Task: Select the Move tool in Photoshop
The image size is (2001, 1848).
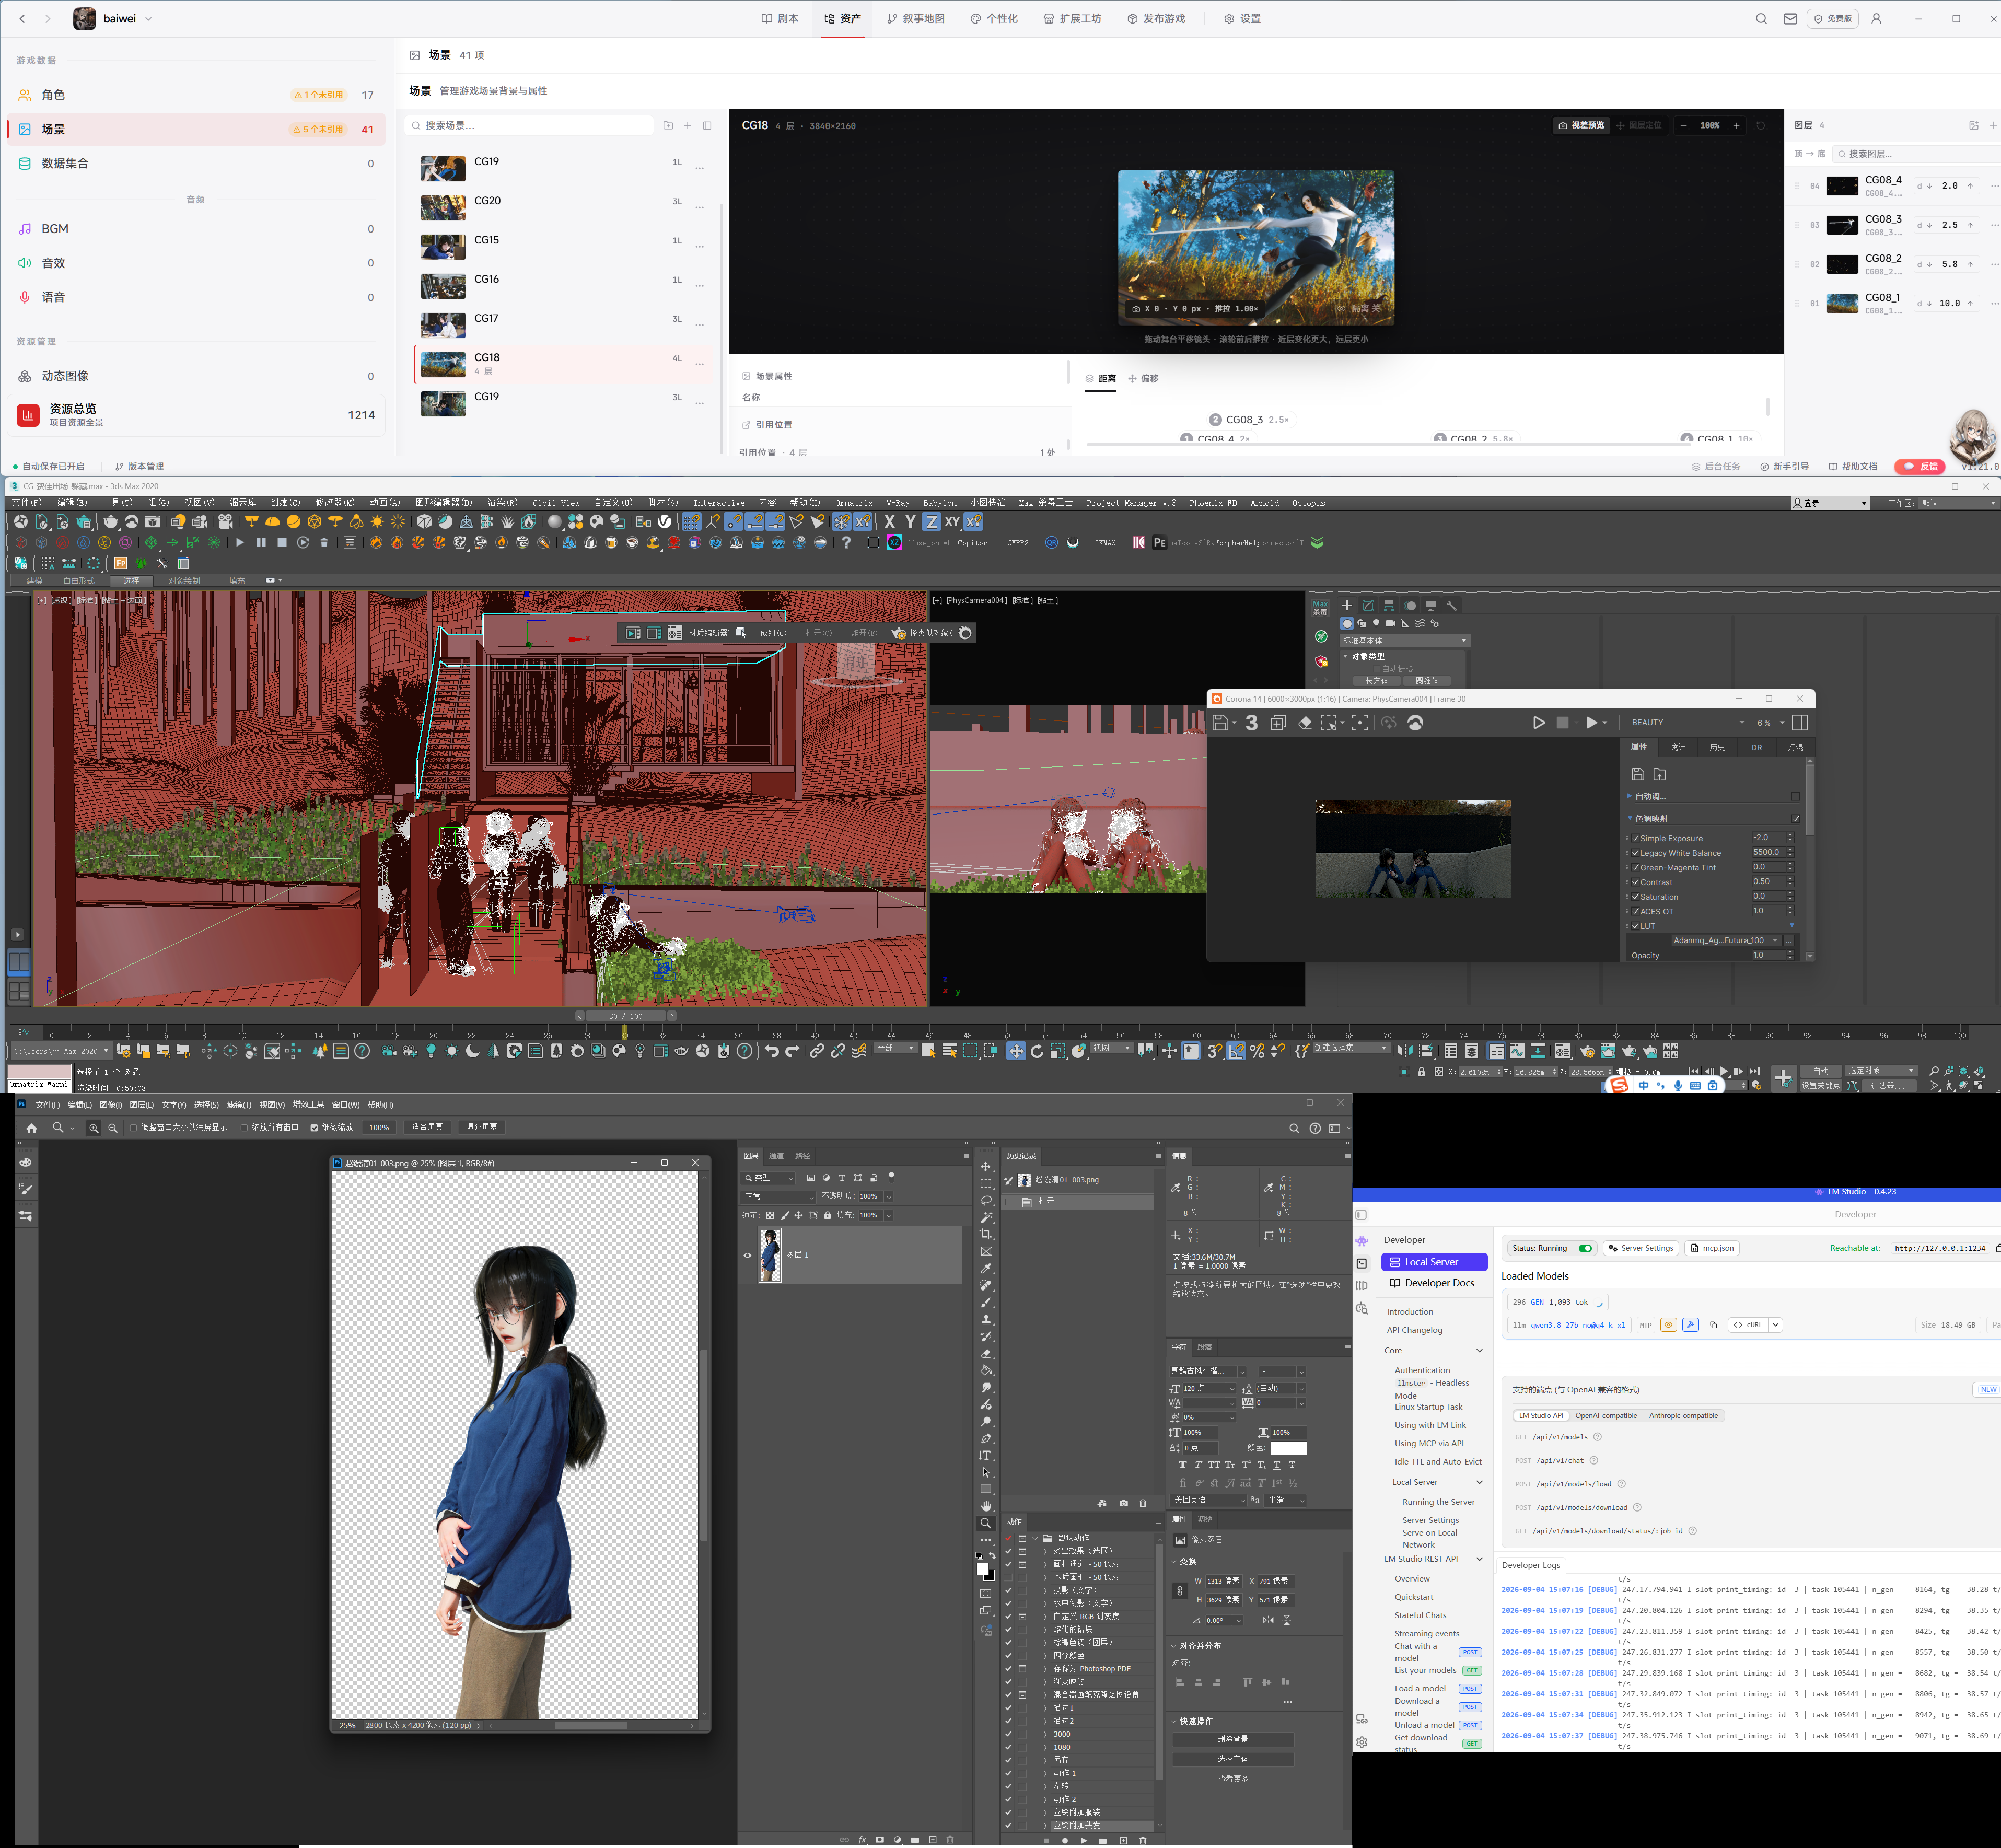Action: [x=986, y=1167]
